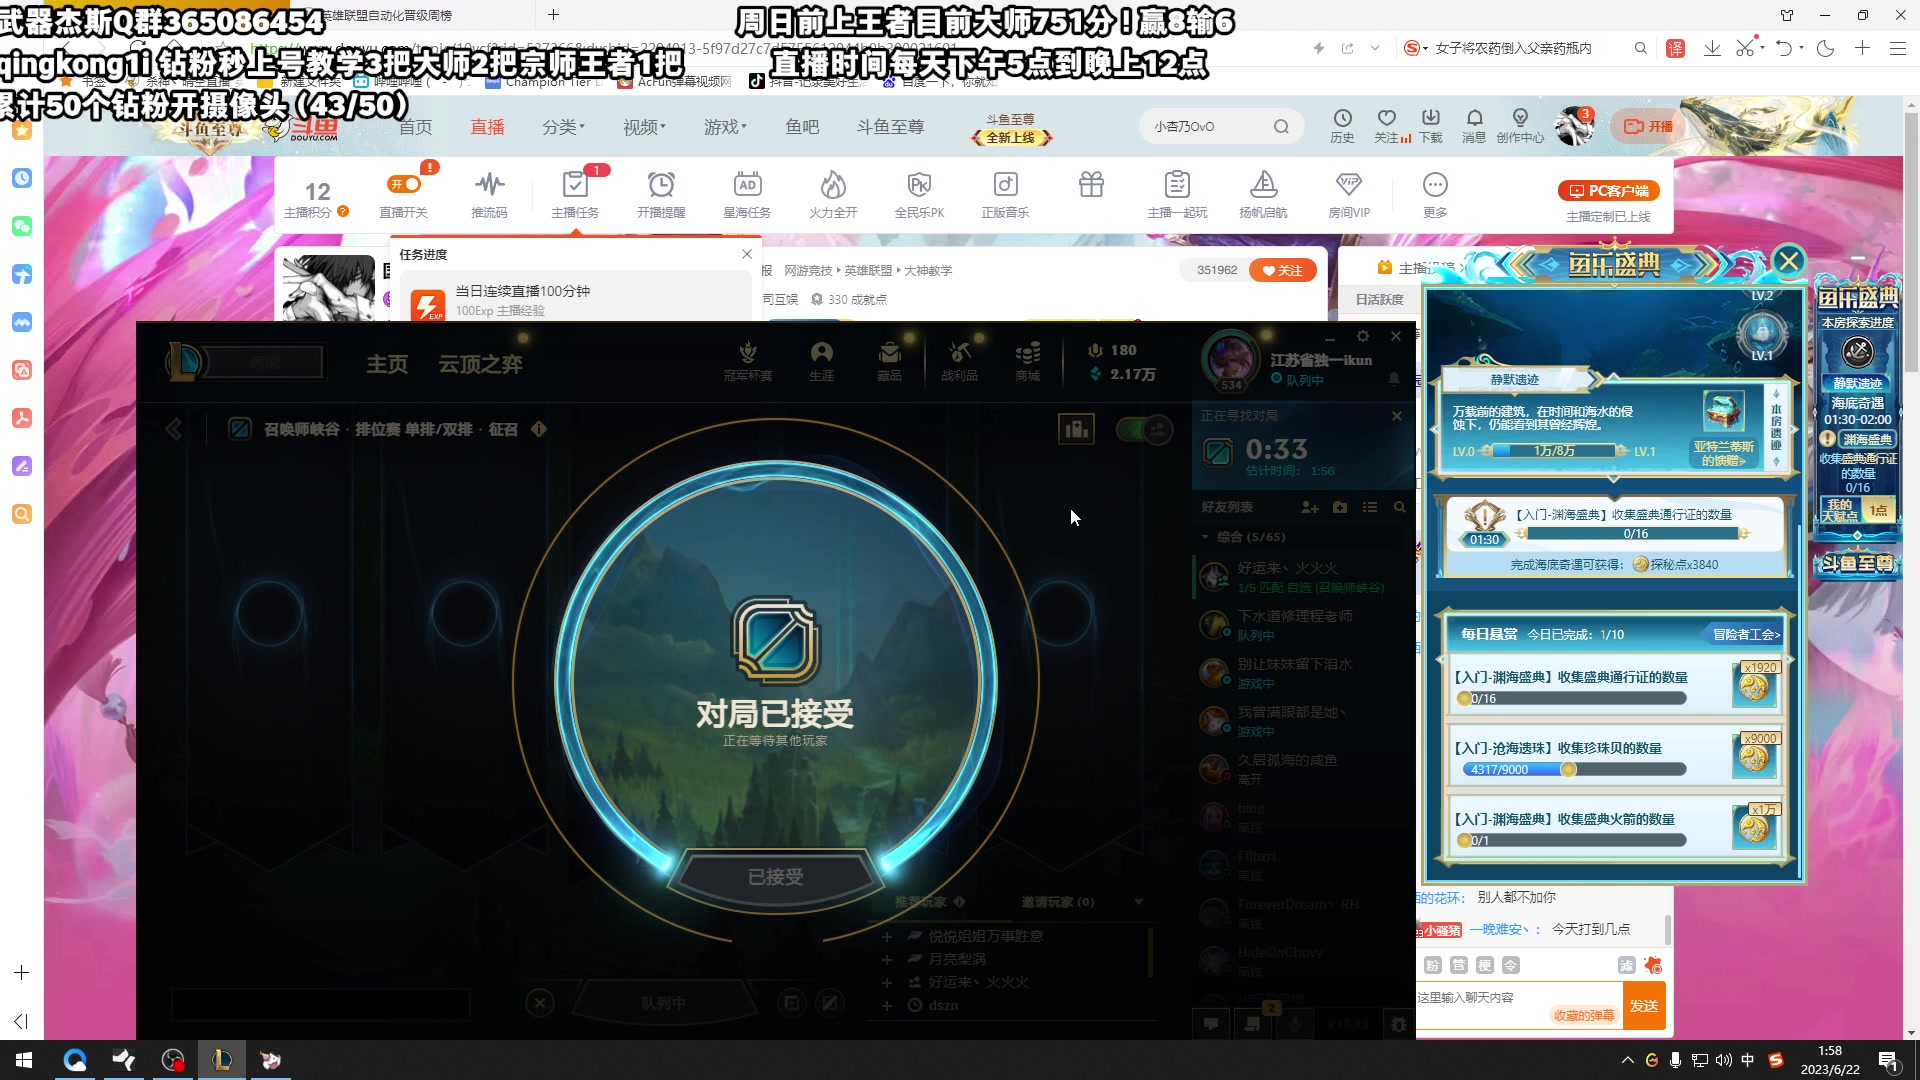1920x1080 pixels.
Task: Click the PC客户端 button
Action: point(1608,191)
